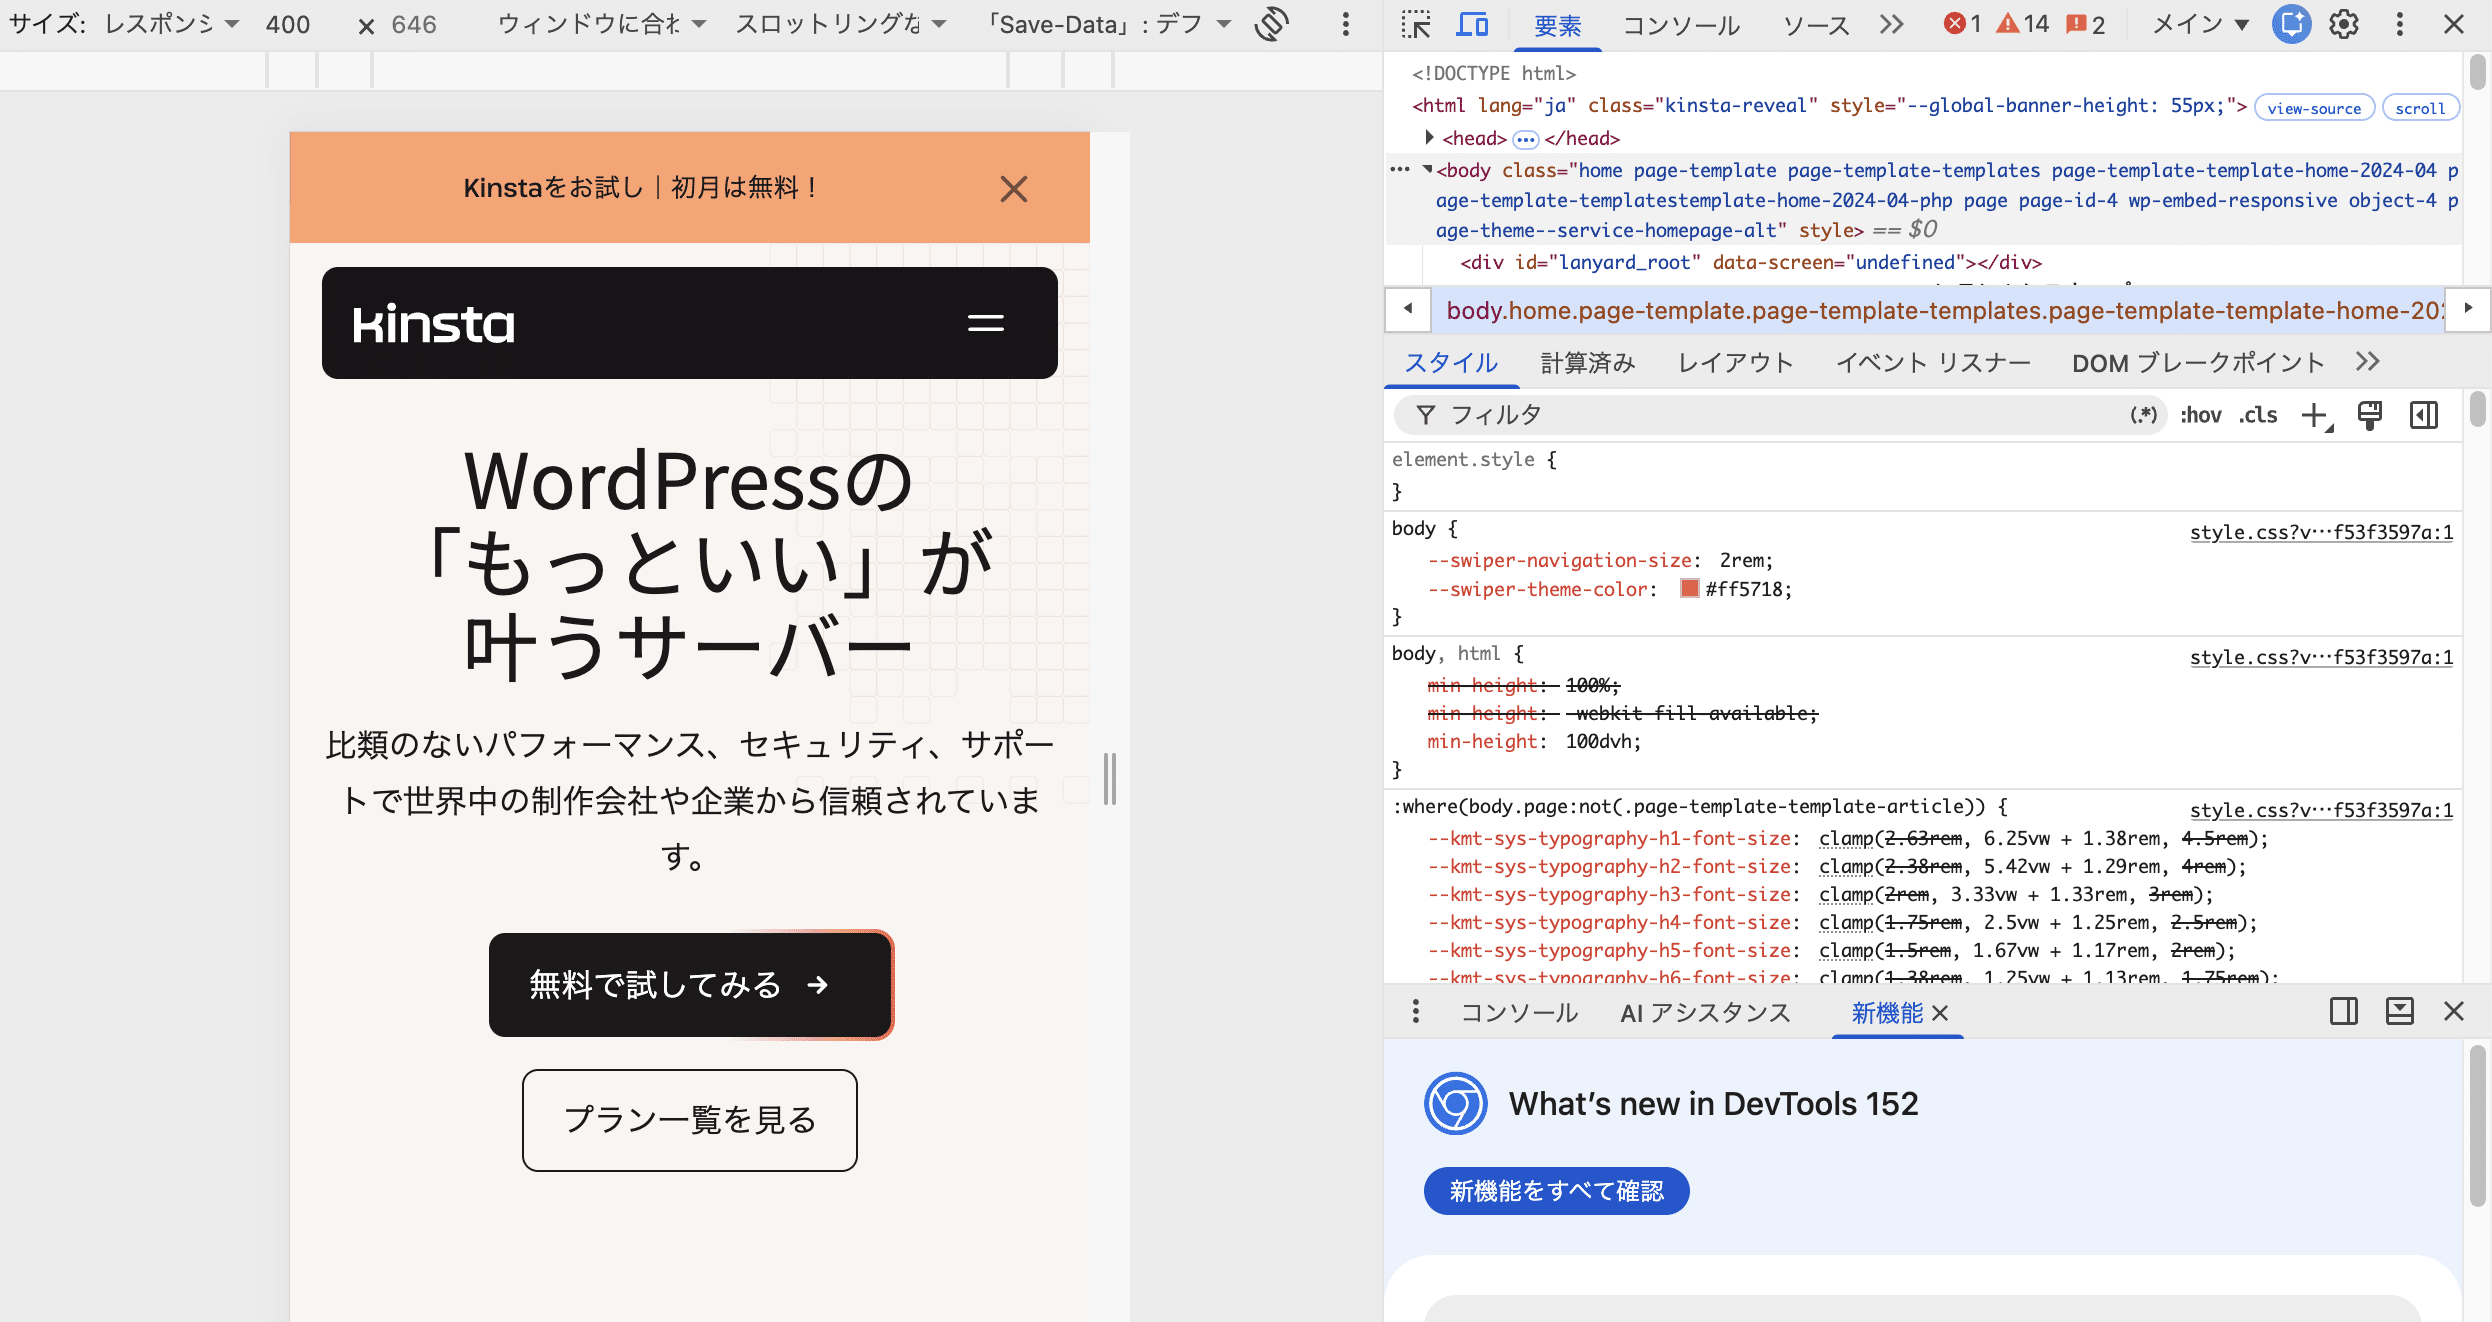
Task: Open the DevTools customize three-dot menu
Action: 2400,24
